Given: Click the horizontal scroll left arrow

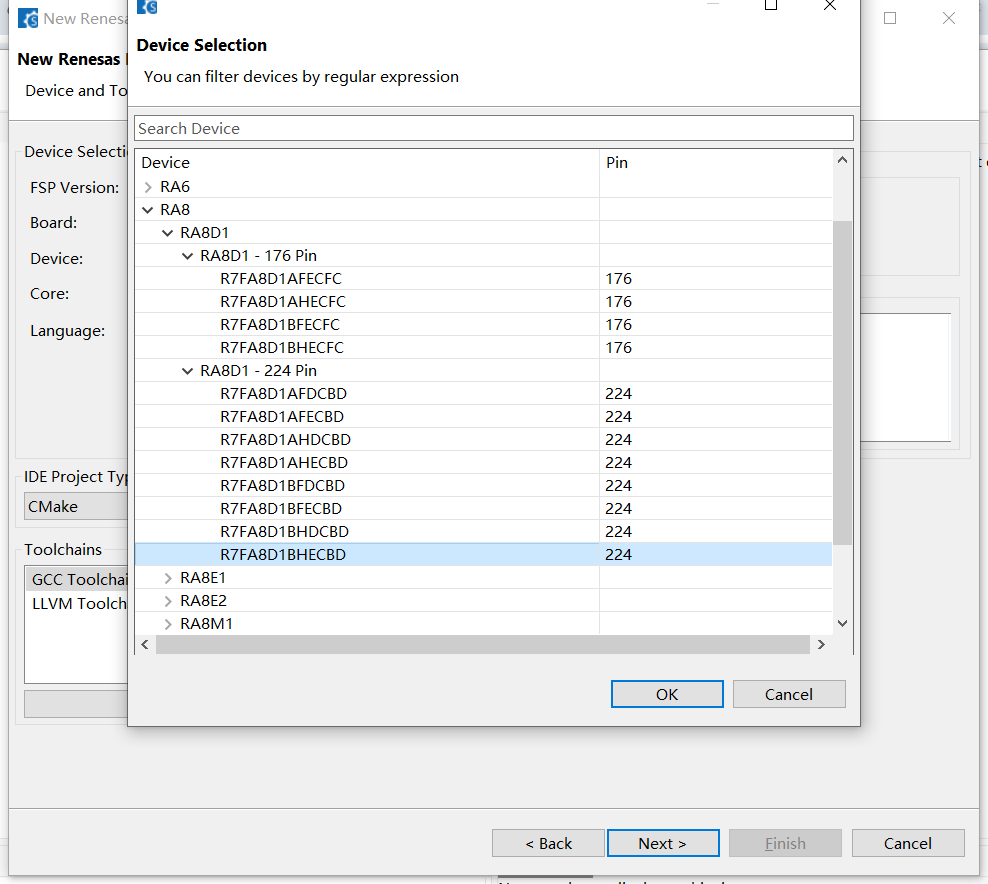Looking at the screenshot, I should (x=145, y=645).
